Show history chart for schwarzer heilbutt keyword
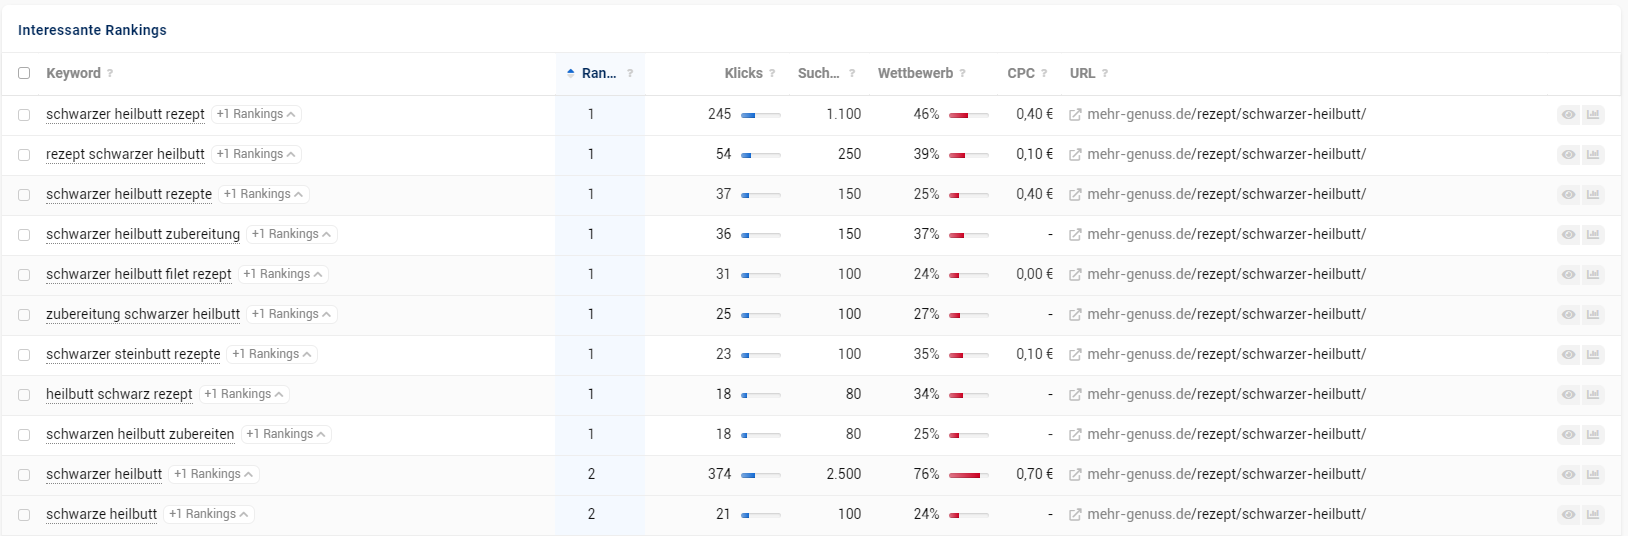This screenshot has width=1628, height=536. [1593, 475]
